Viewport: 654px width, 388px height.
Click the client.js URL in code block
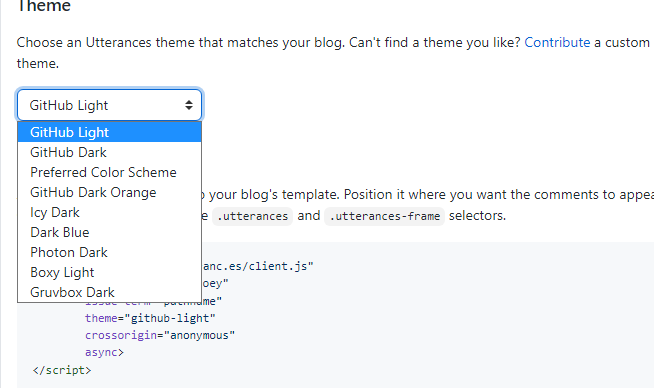click(258, 266)
